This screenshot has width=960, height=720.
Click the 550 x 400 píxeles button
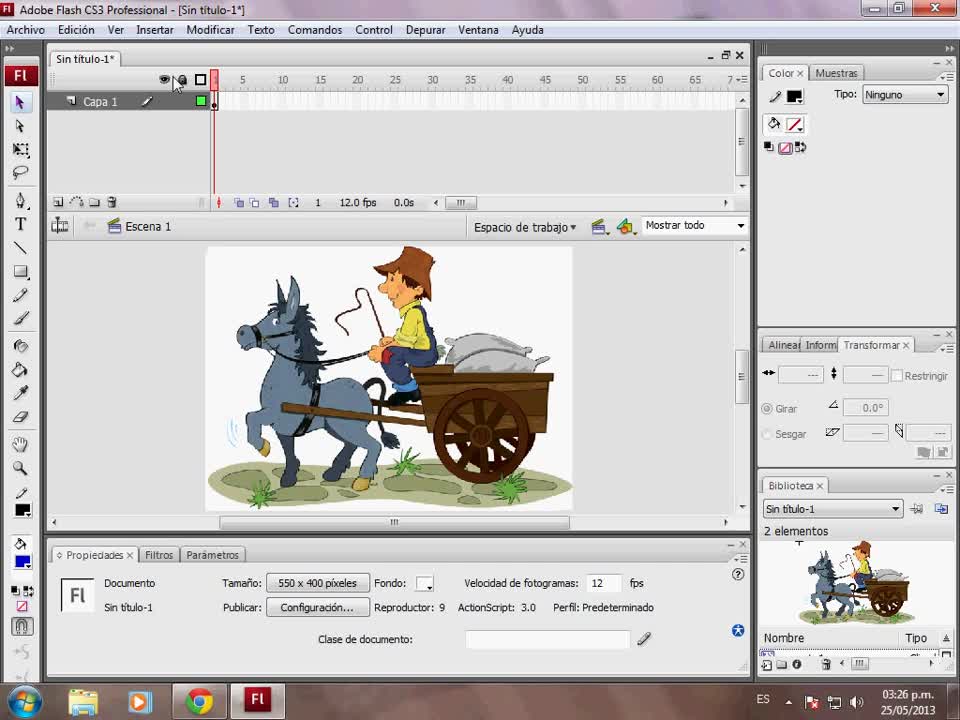(317, 583)
